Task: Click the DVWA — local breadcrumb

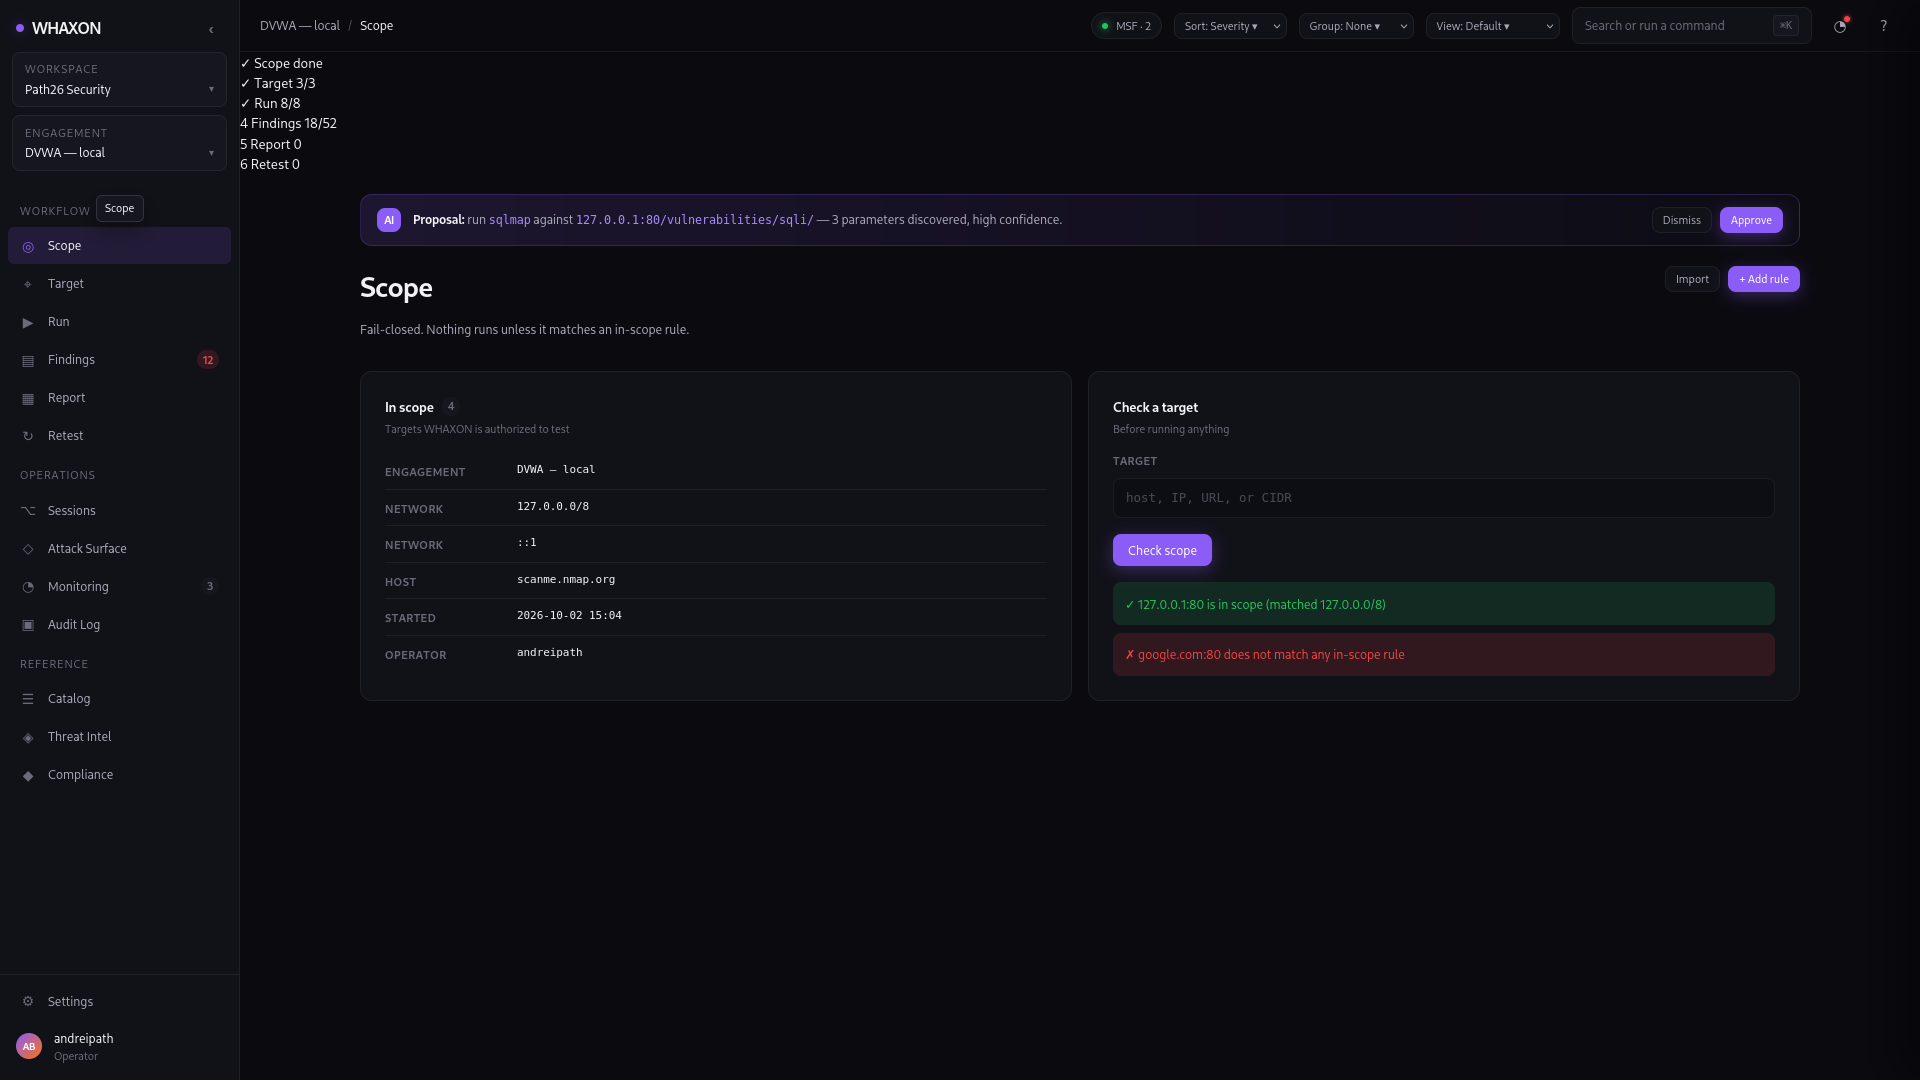Action: click(300, 26)
